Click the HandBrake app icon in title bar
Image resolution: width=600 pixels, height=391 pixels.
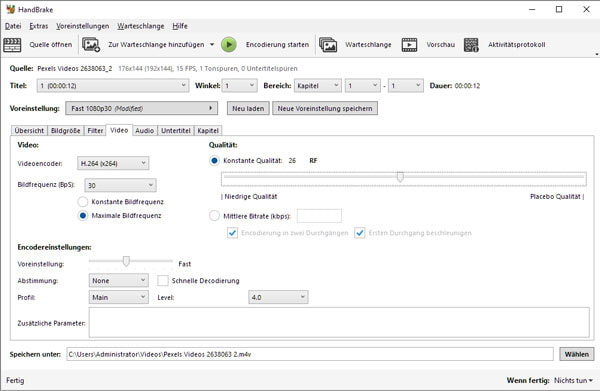(10, 9)
